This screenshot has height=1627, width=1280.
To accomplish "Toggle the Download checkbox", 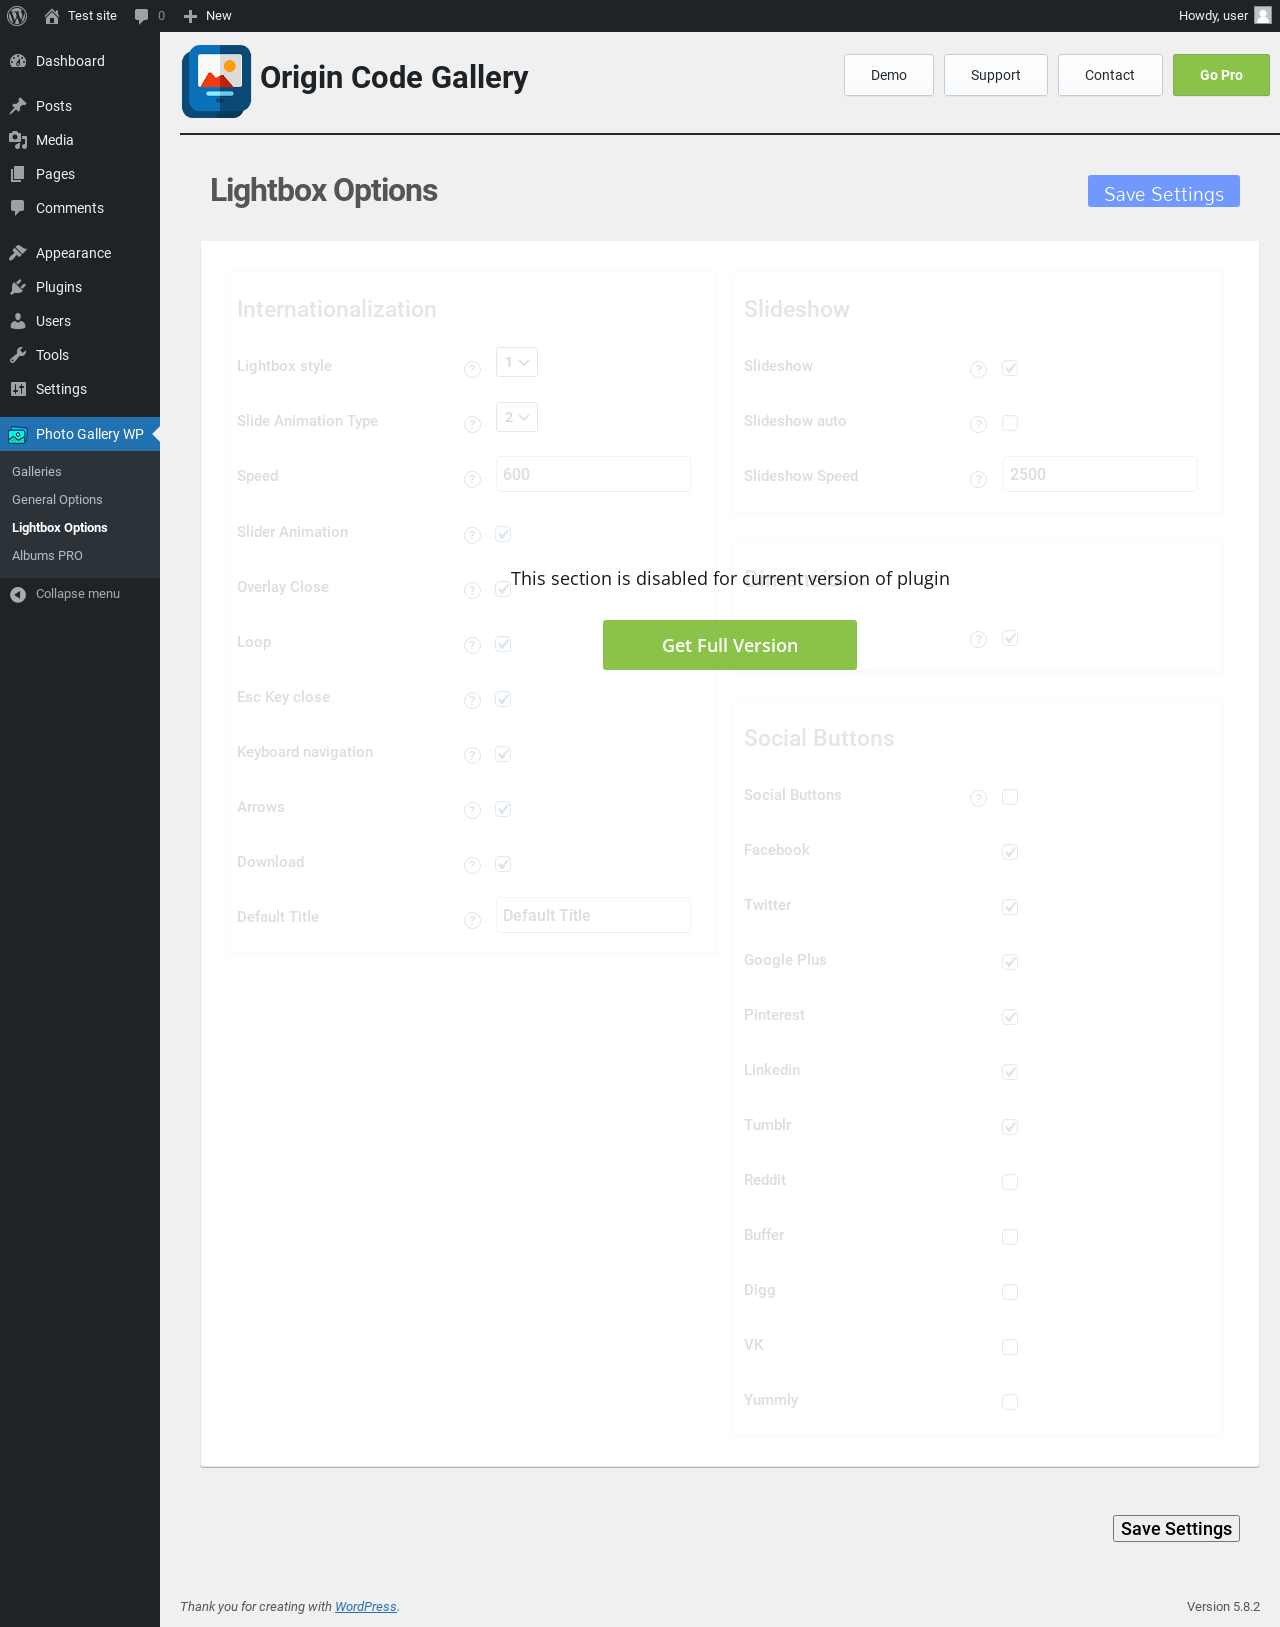I will pyautogui.click(x=503, y=864).
